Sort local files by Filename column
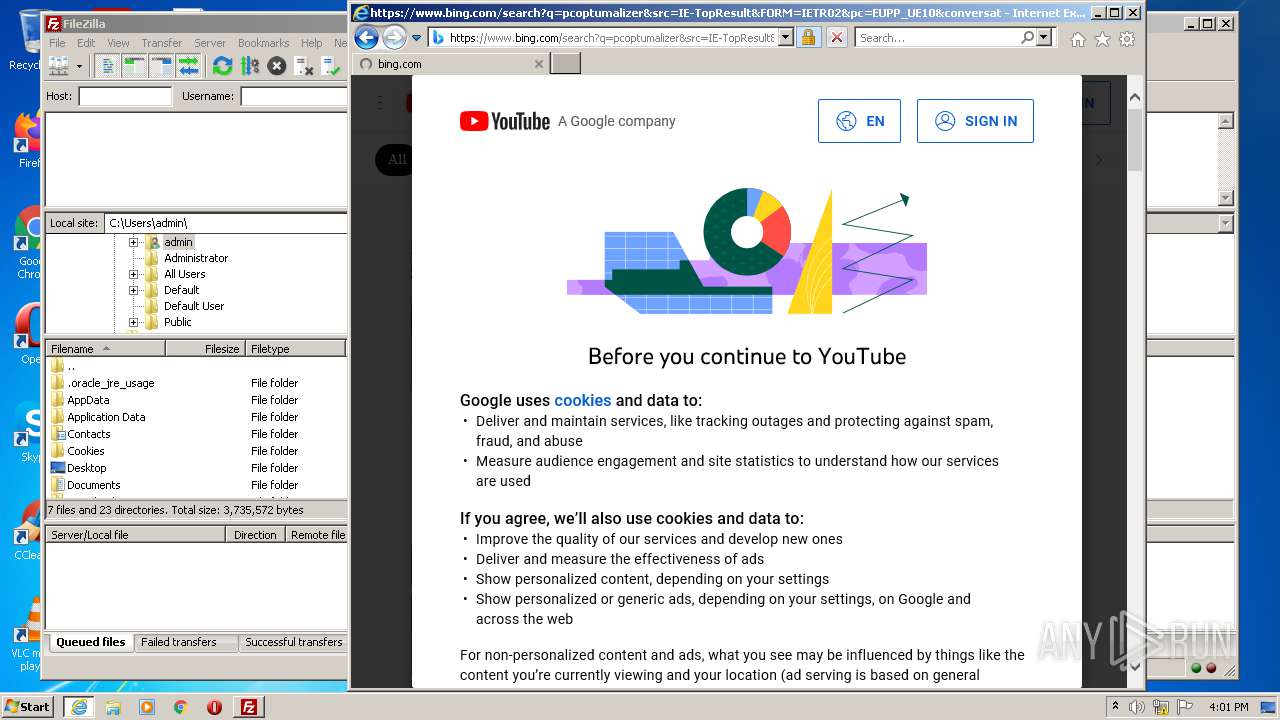1280x720 pixels. point(106,349)
